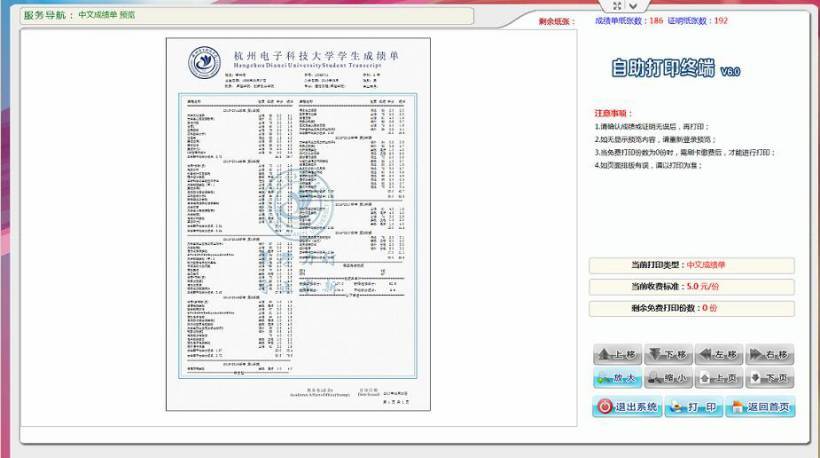Click the 成绩单纸张数 186 text

point(629,21)
